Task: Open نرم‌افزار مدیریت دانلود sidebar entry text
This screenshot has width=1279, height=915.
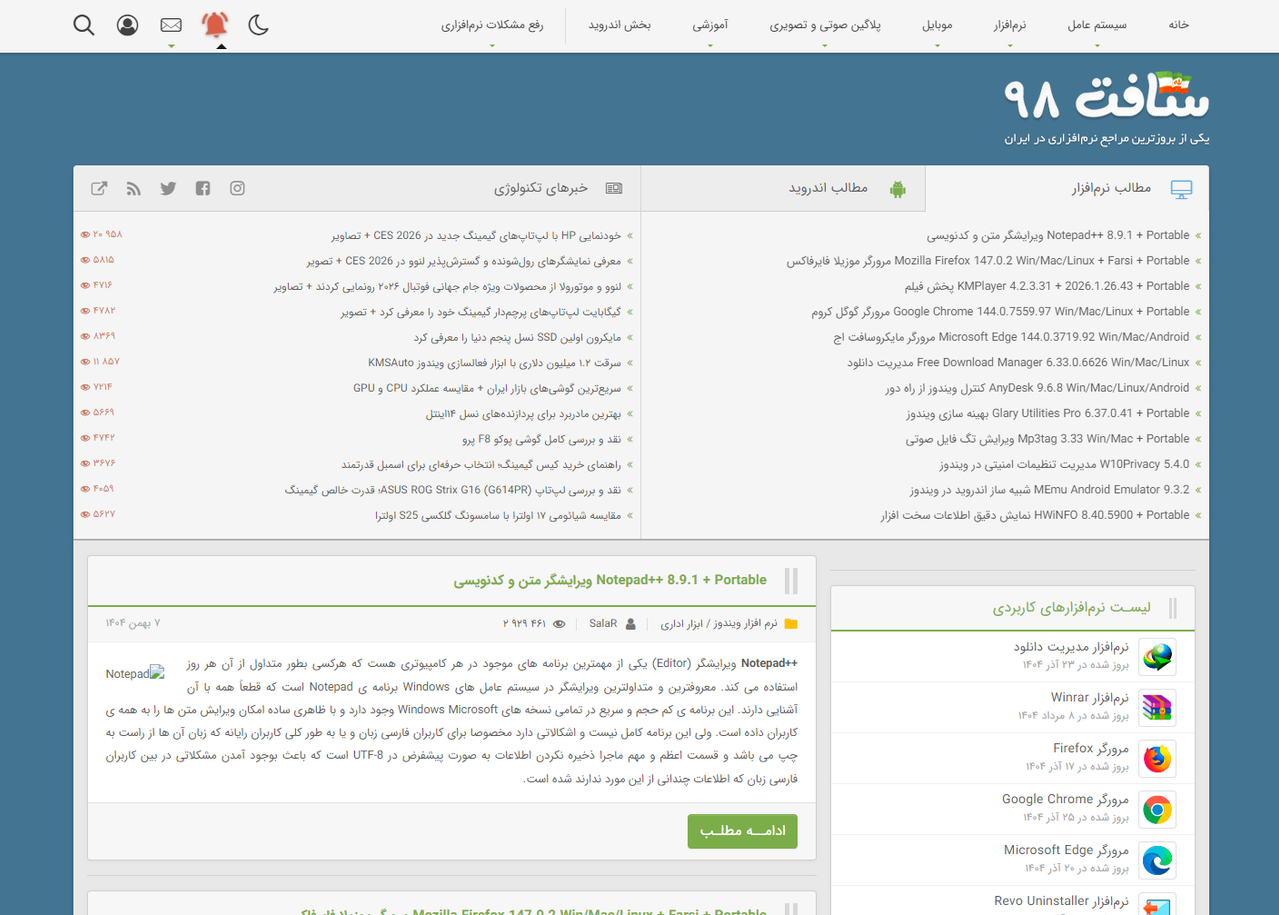Action: (1071, 647)
